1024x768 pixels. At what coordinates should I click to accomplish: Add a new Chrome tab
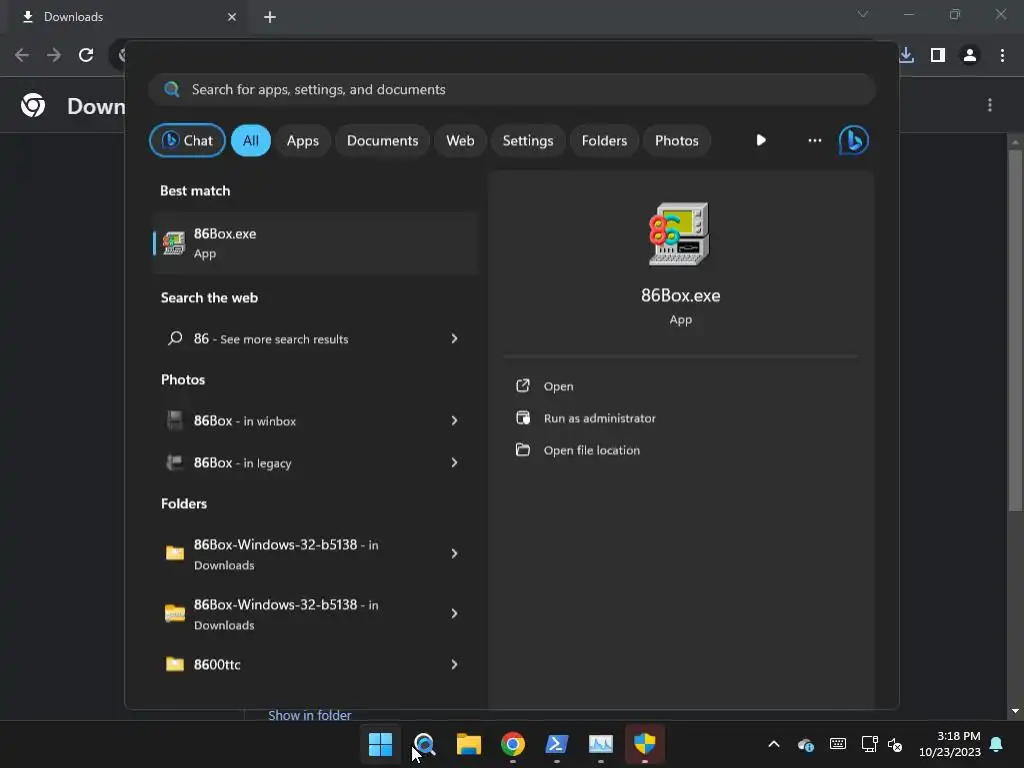(270, 17)
